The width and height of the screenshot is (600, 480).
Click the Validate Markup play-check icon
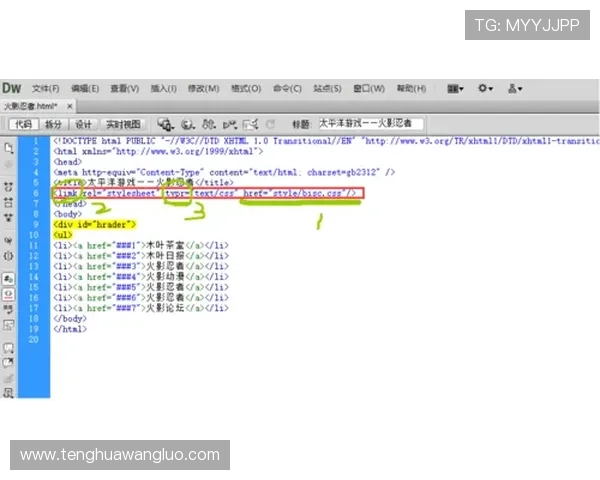(x=230, y=124)
